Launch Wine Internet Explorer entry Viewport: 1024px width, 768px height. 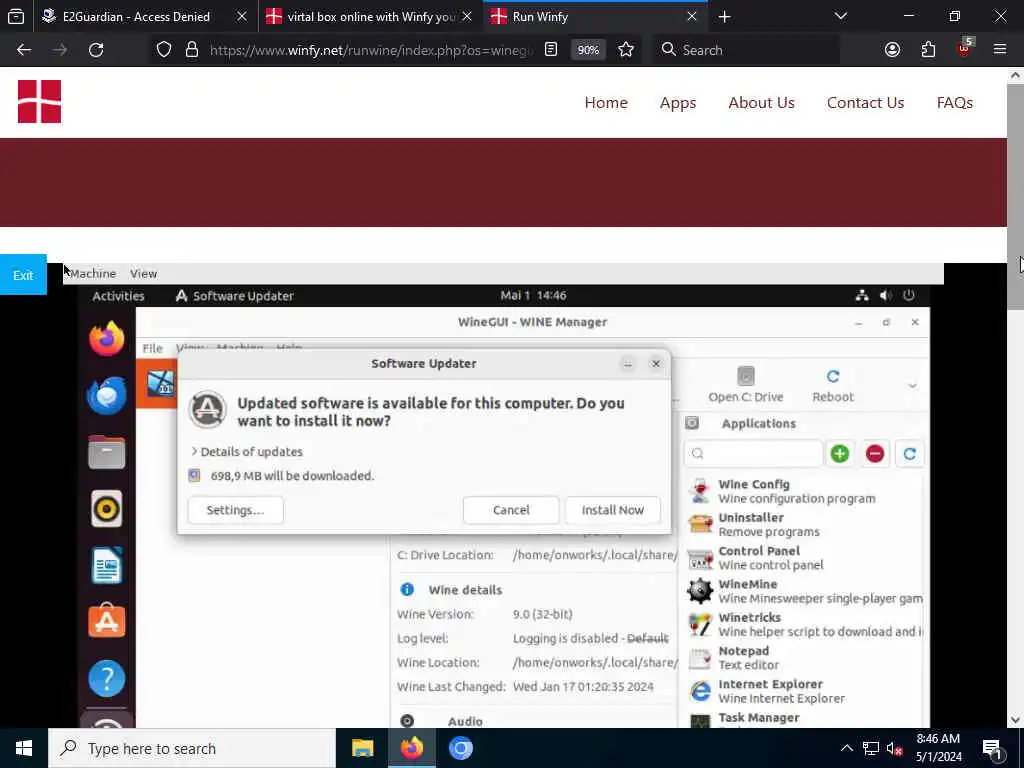coord(805,691)
